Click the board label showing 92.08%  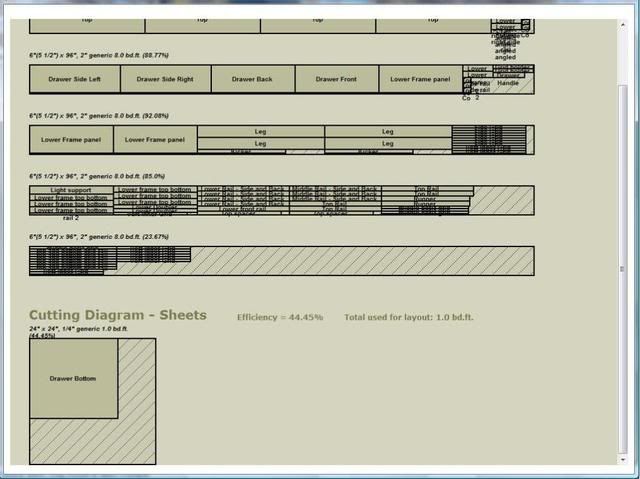pos(99,116)
